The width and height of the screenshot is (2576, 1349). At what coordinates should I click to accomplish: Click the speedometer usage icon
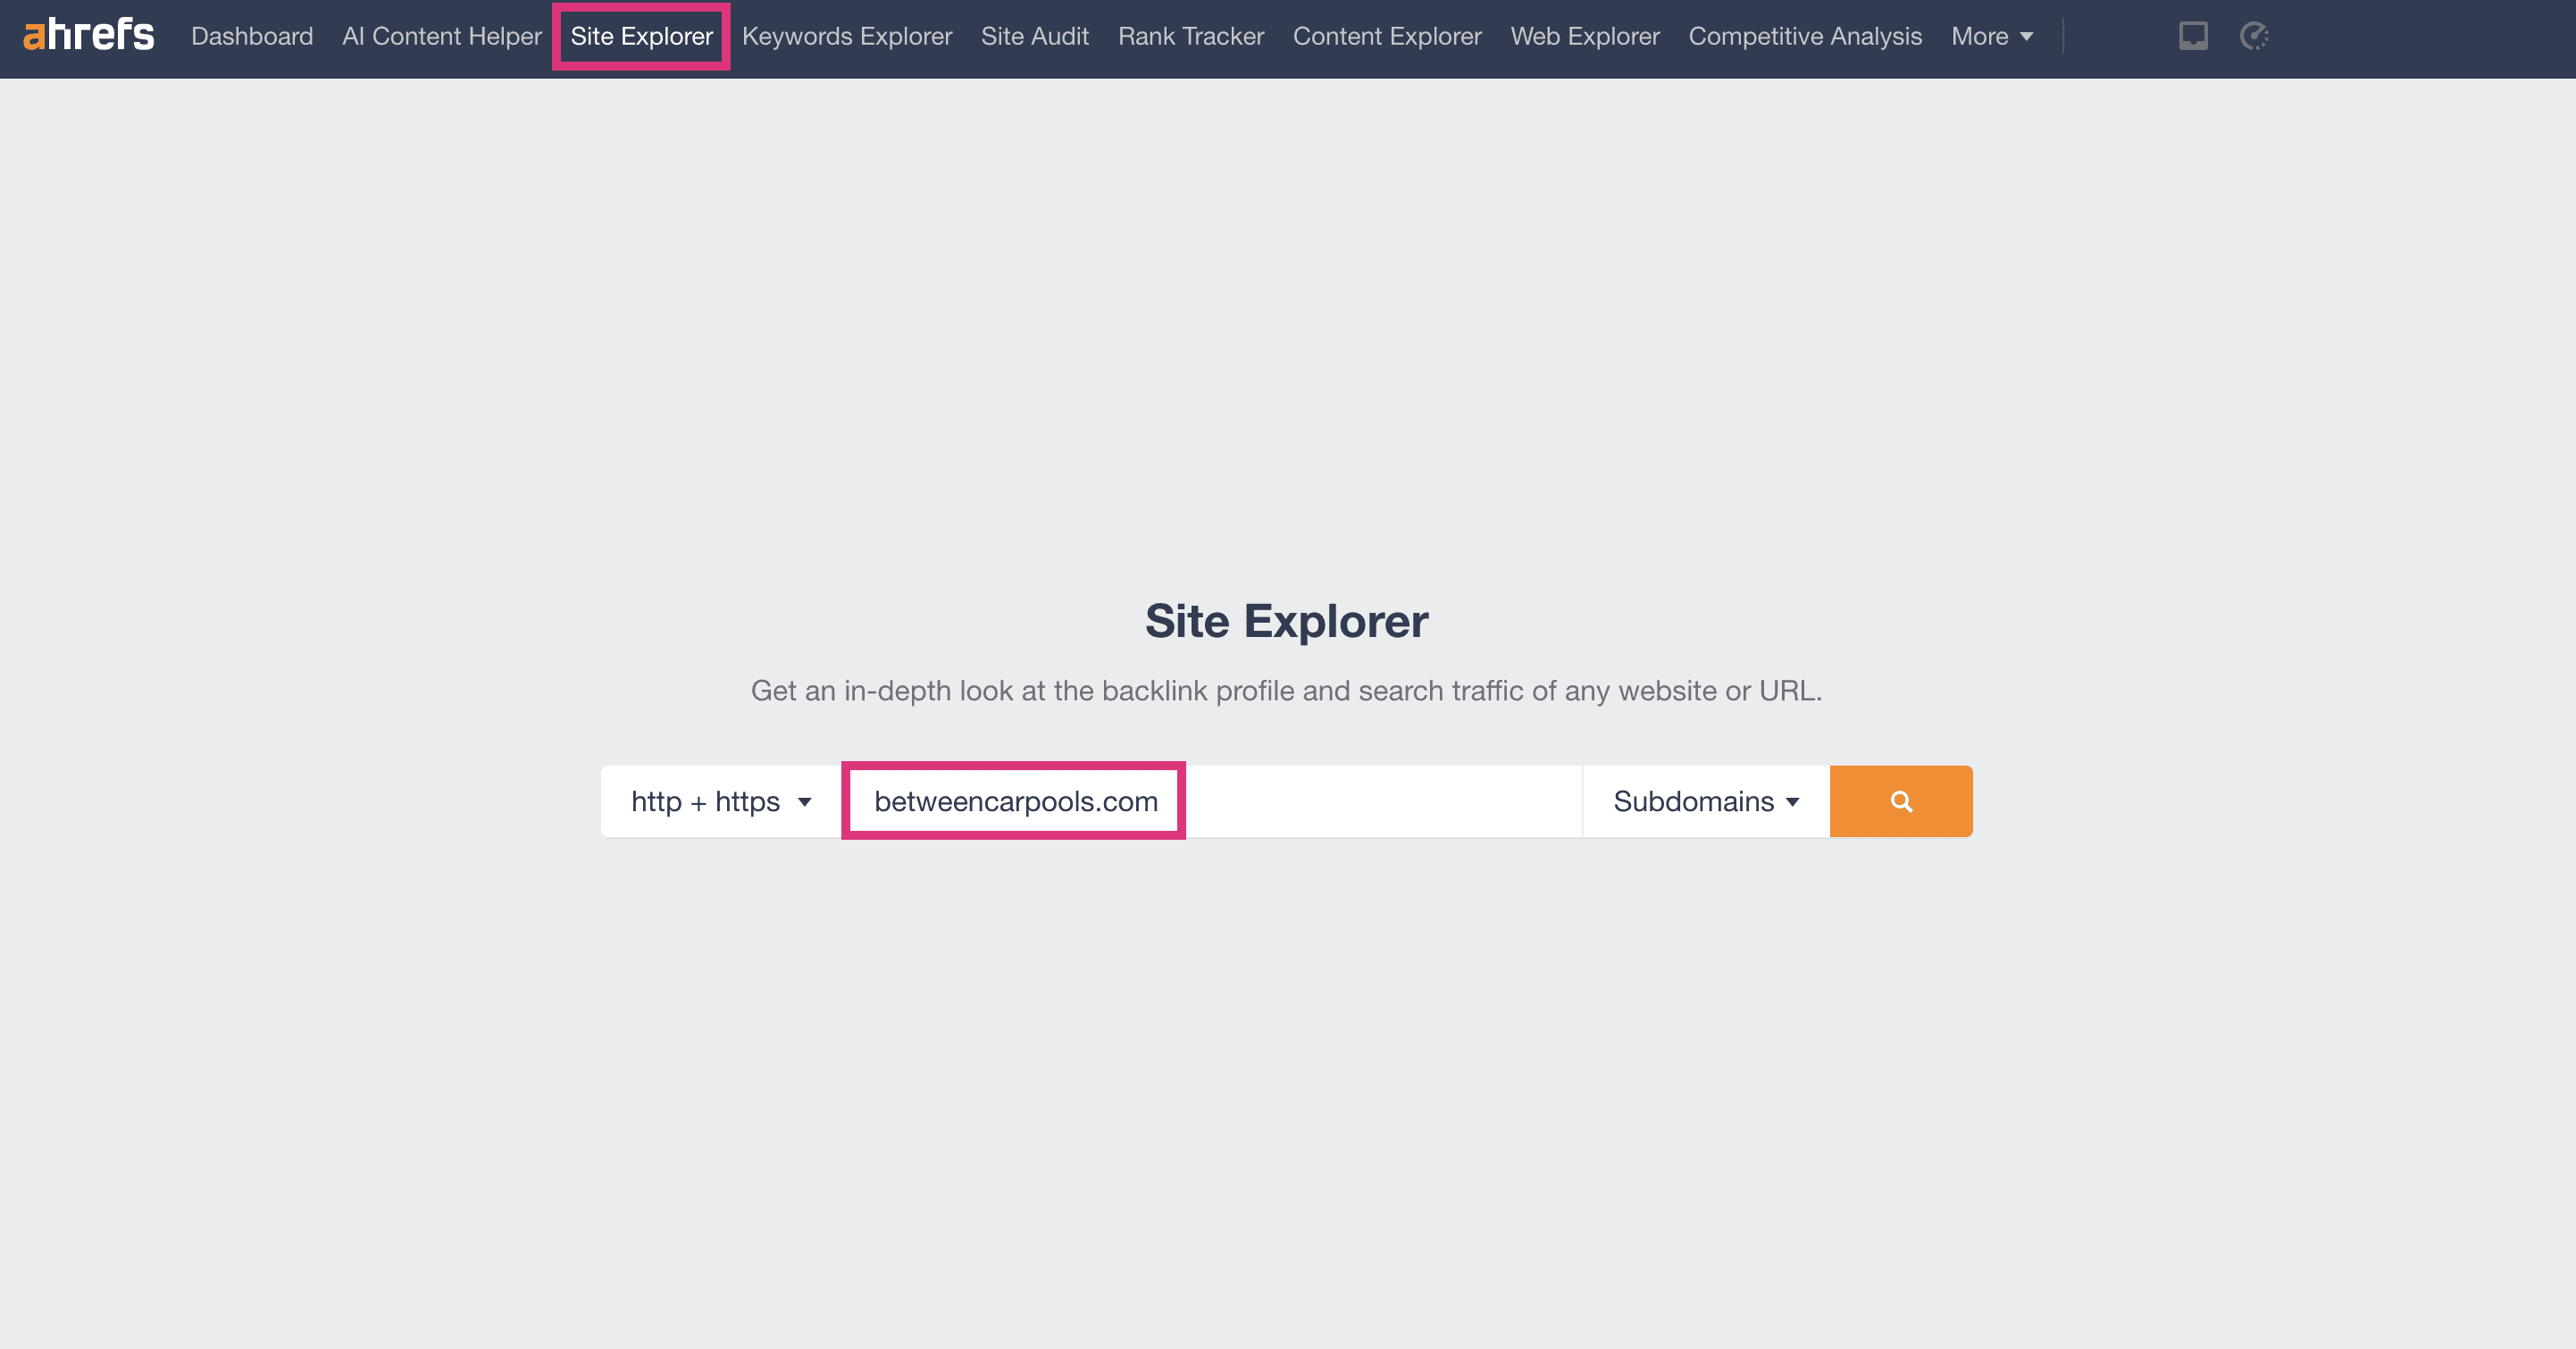[x=2253, y=36]
